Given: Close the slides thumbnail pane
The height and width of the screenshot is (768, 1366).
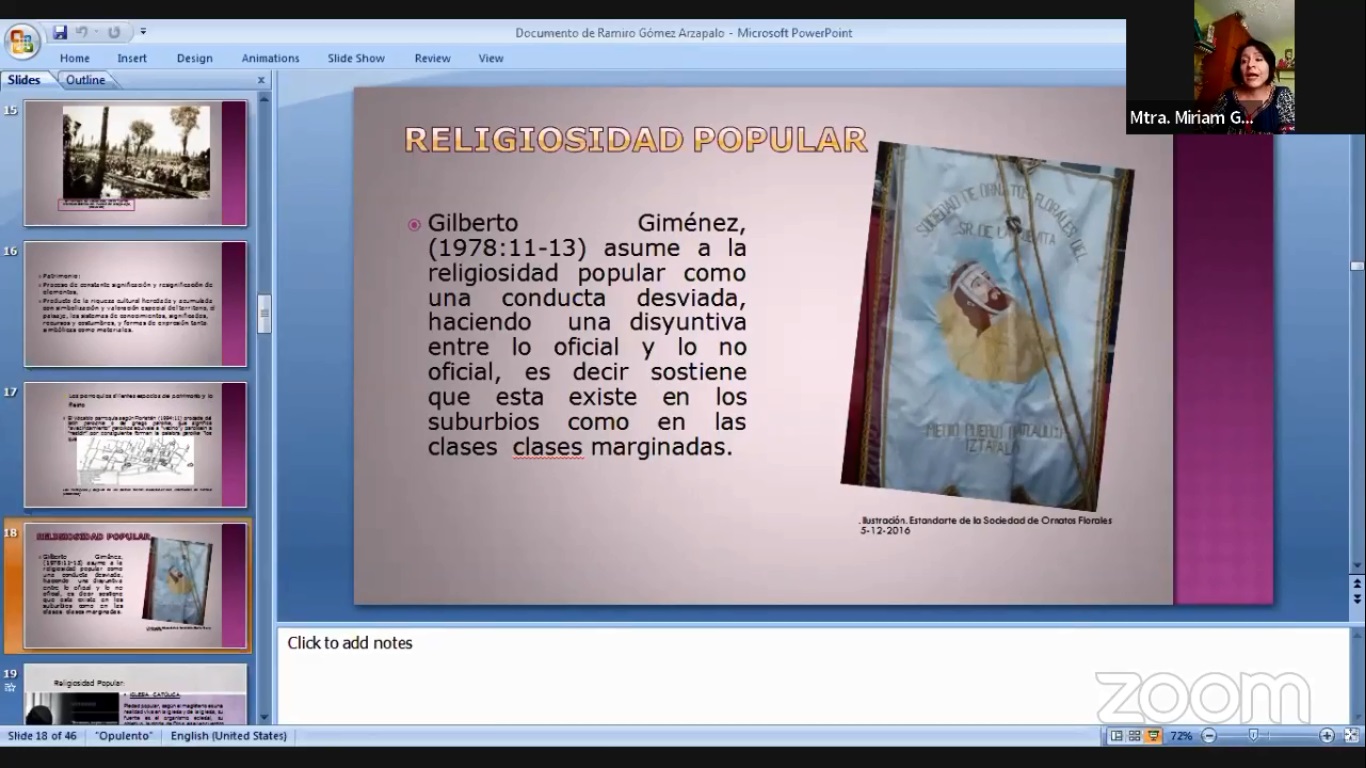Looking at the screenshot, I should 262,80.
